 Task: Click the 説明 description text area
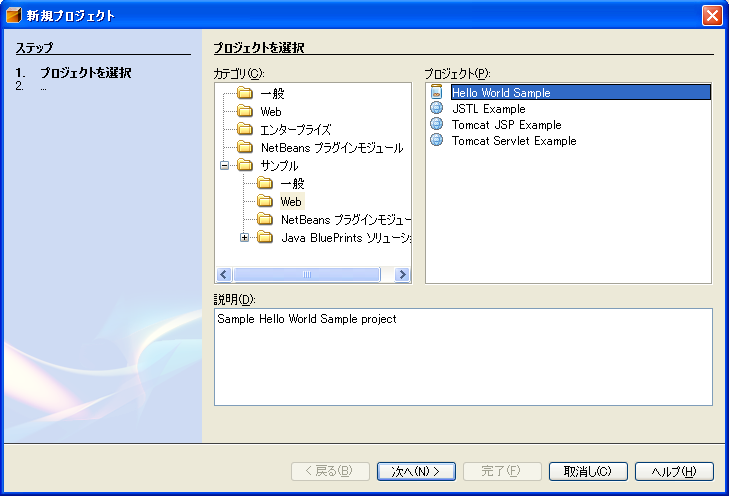(x=463, y=357)
